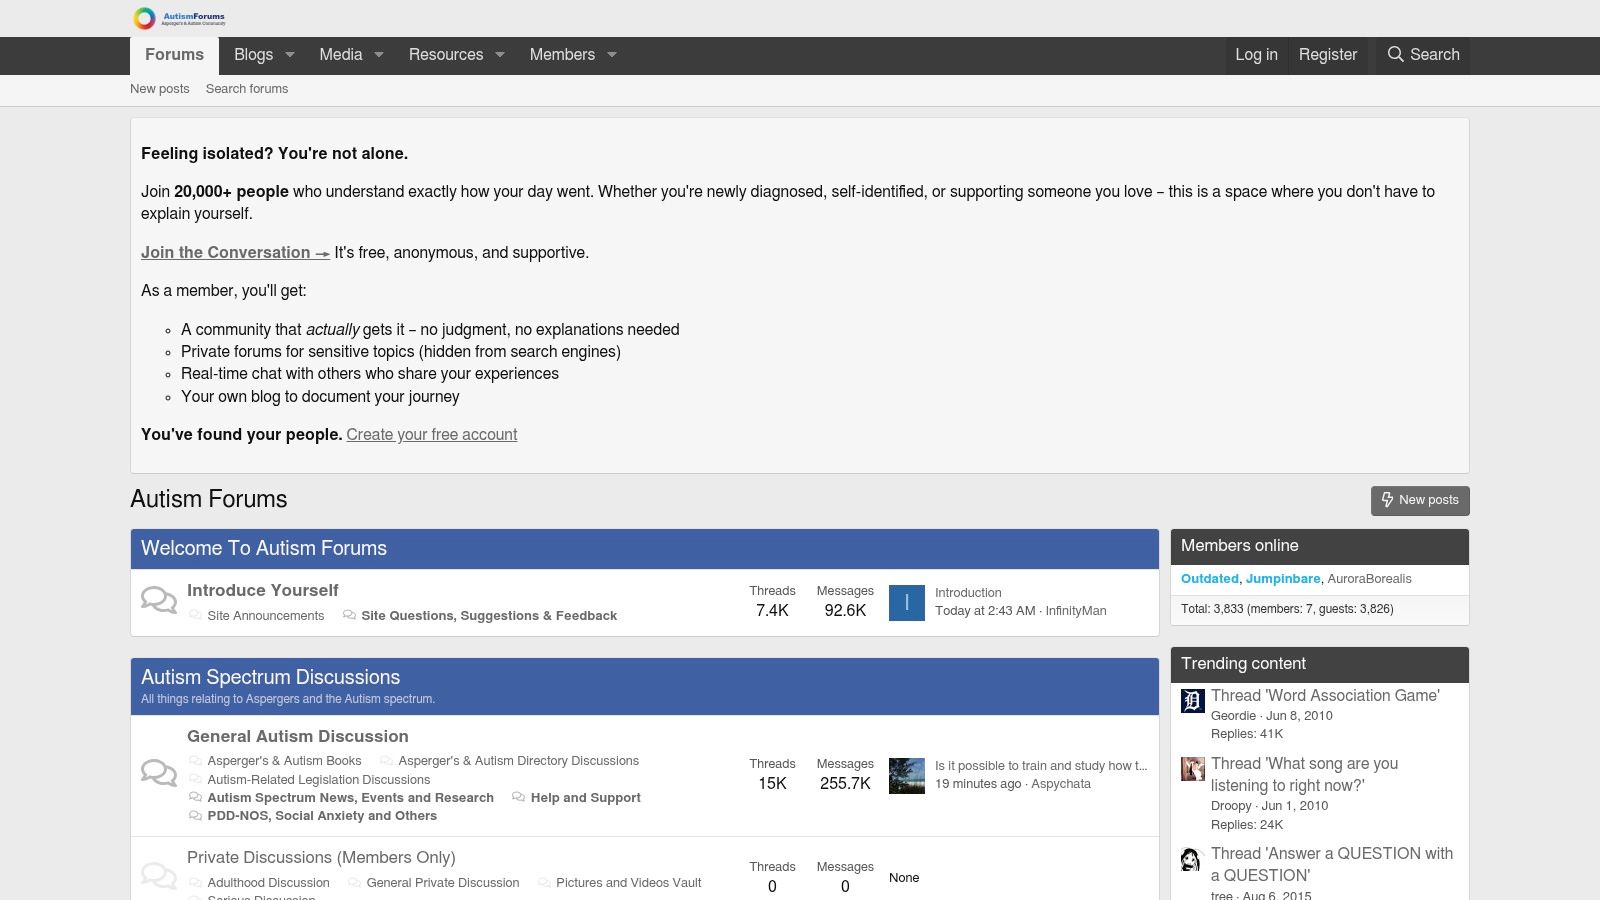The image size is (1600, 900).
Task: Open Search forums sub-navigation link
Action: click(x=247, y=89)
